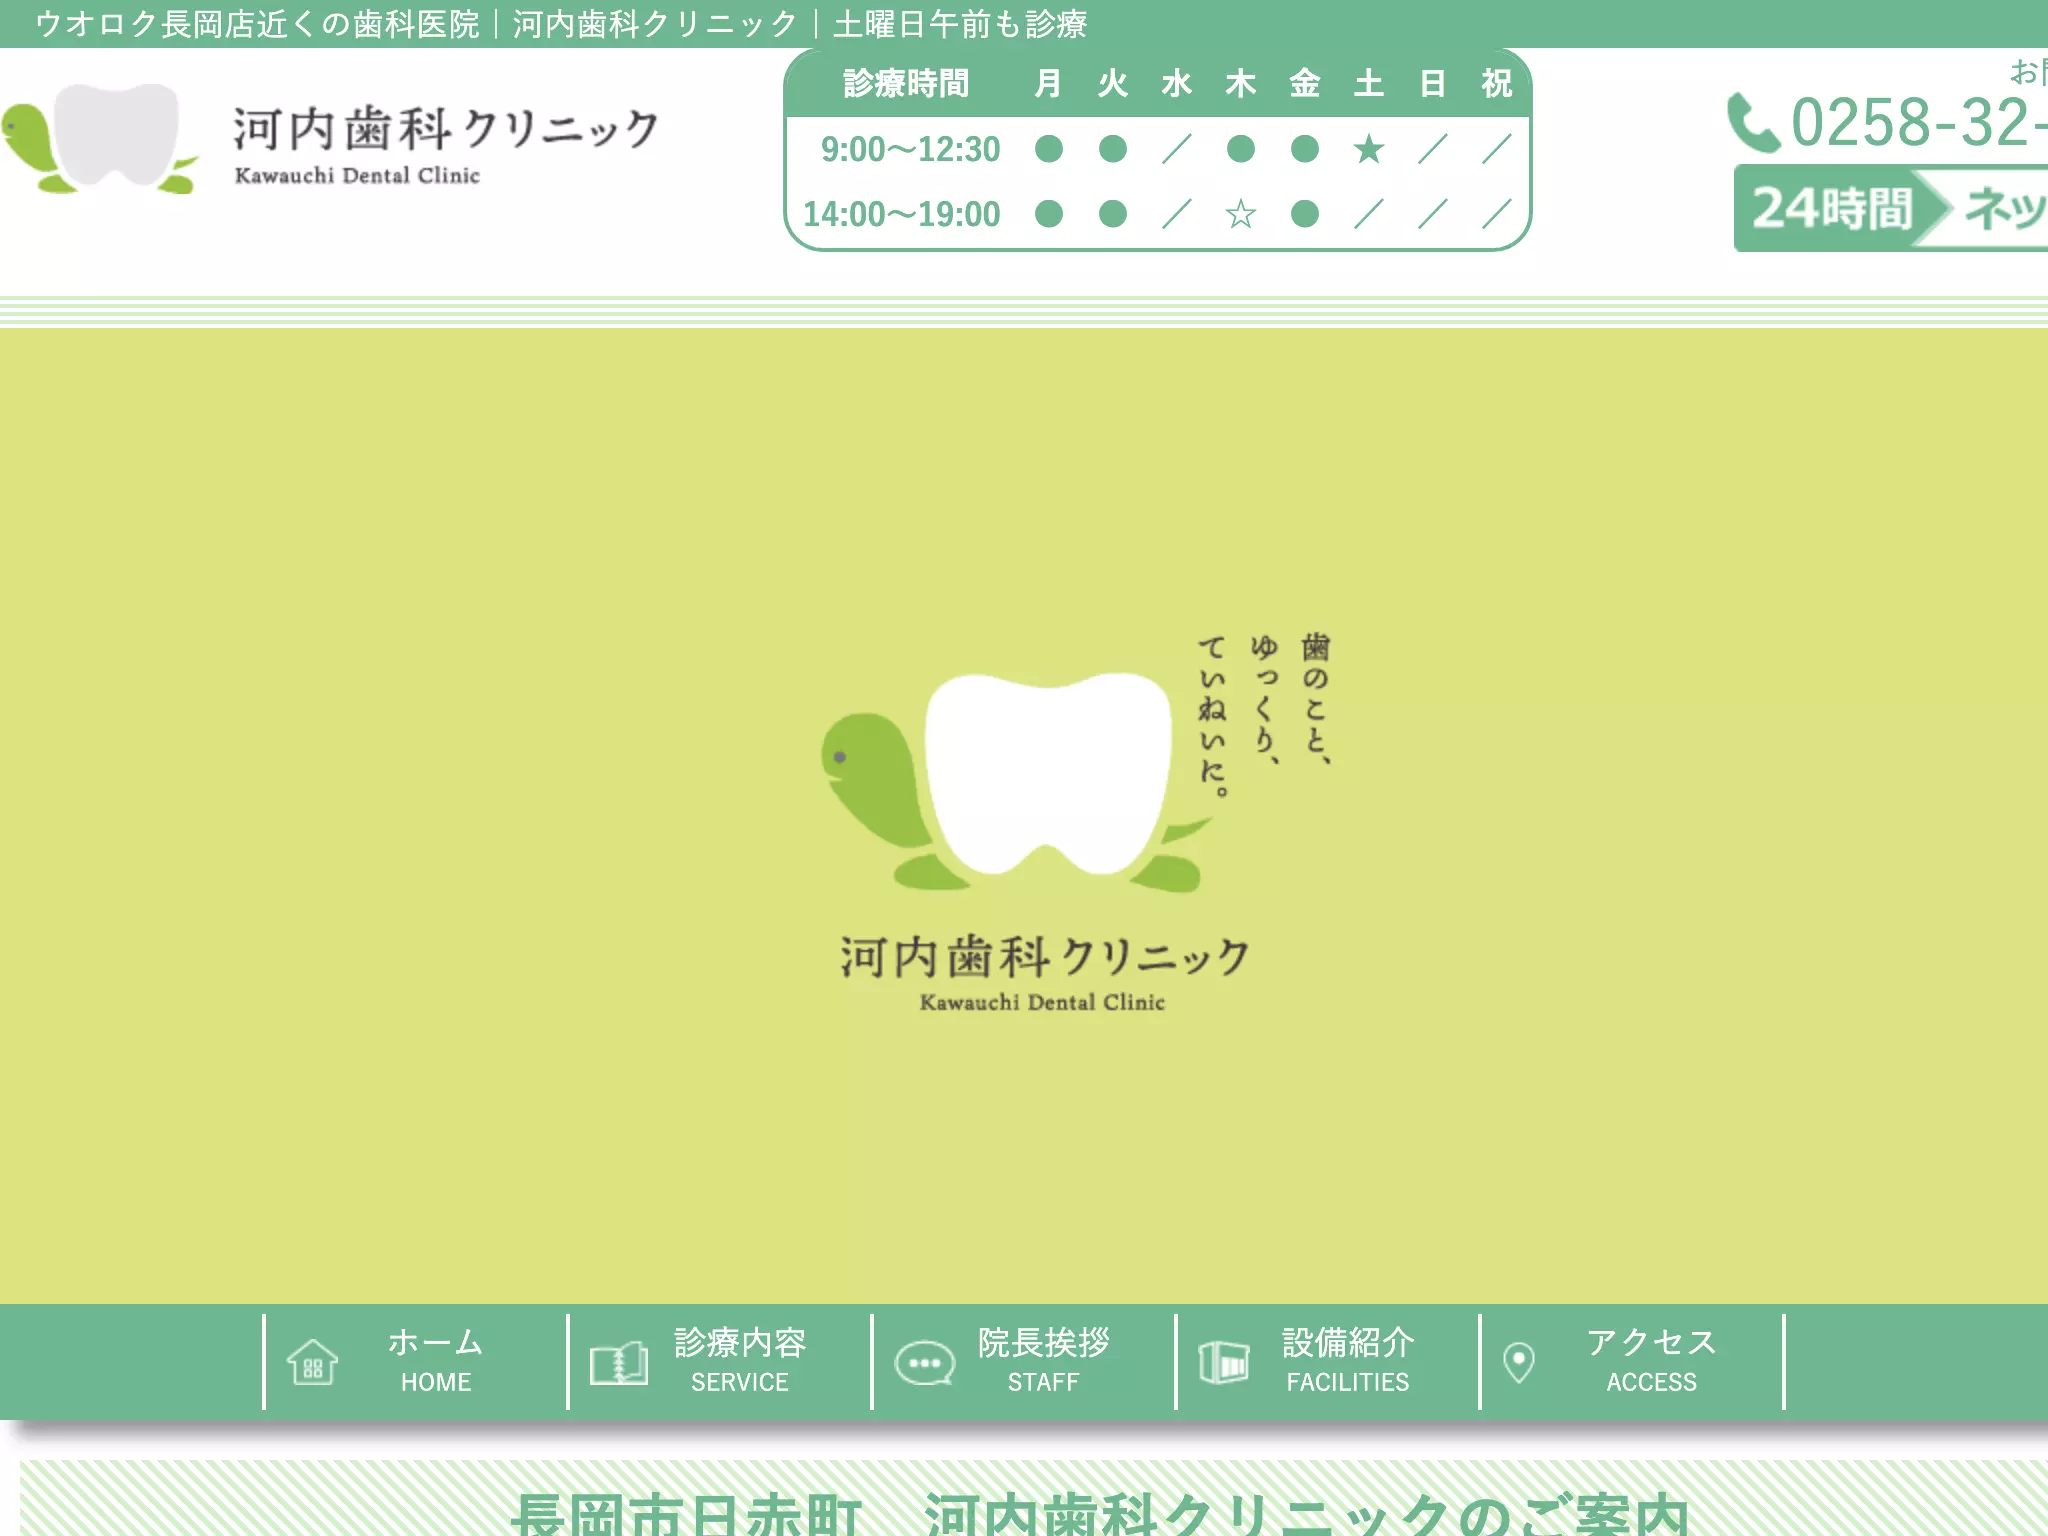Open アクセス ACCESS navigation item
The image size is (2048, 1536).
click(1632, 1361)
